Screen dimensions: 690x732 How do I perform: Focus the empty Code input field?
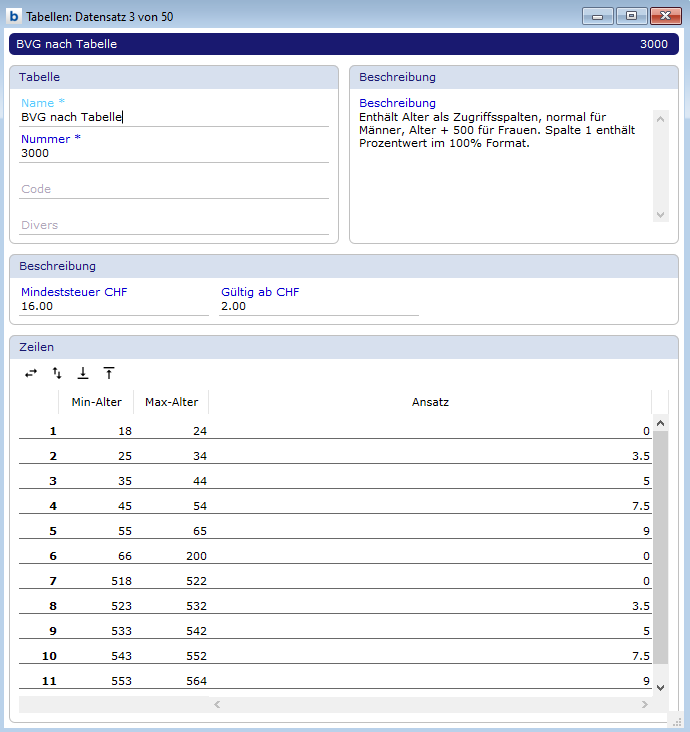pos(173,189)
